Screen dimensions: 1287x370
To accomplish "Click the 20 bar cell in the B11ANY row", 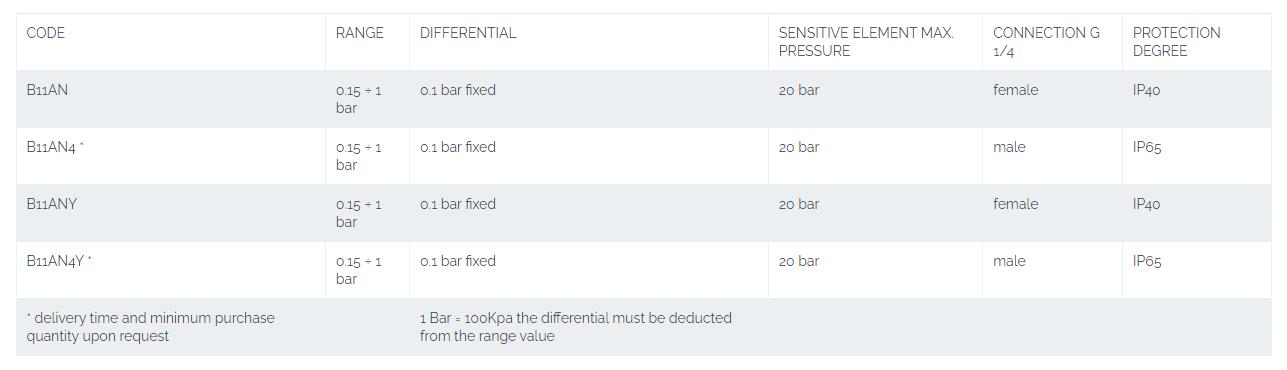I will (x=799, y=204).
